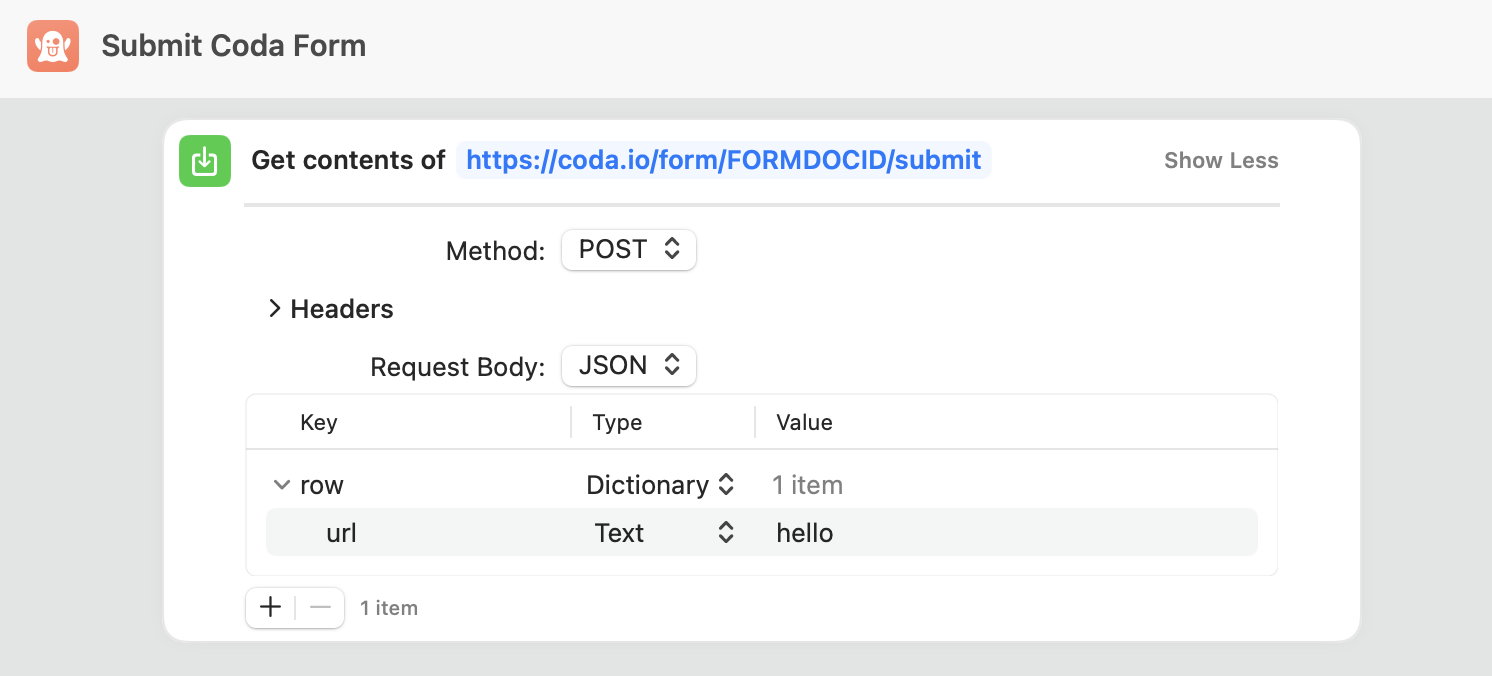Screen dimensions: 1492x676
Task: Select the 'row' key name
Action: pyautogui.click(x=322, y=485)
